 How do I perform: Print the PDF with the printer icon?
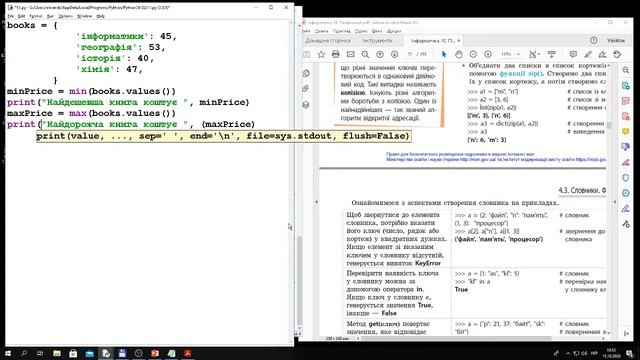[336, 54]
